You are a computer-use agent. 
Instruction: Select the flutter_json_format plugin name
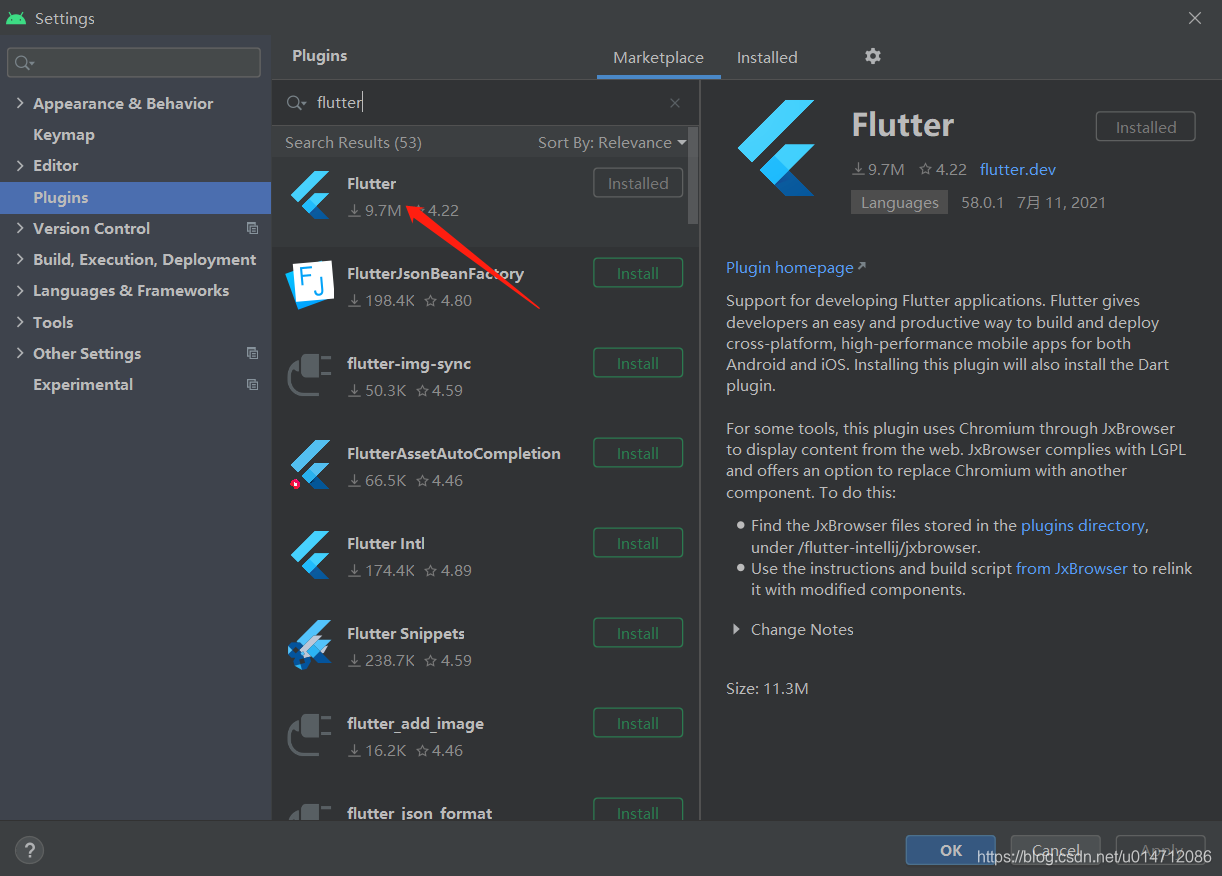[419, 812]
